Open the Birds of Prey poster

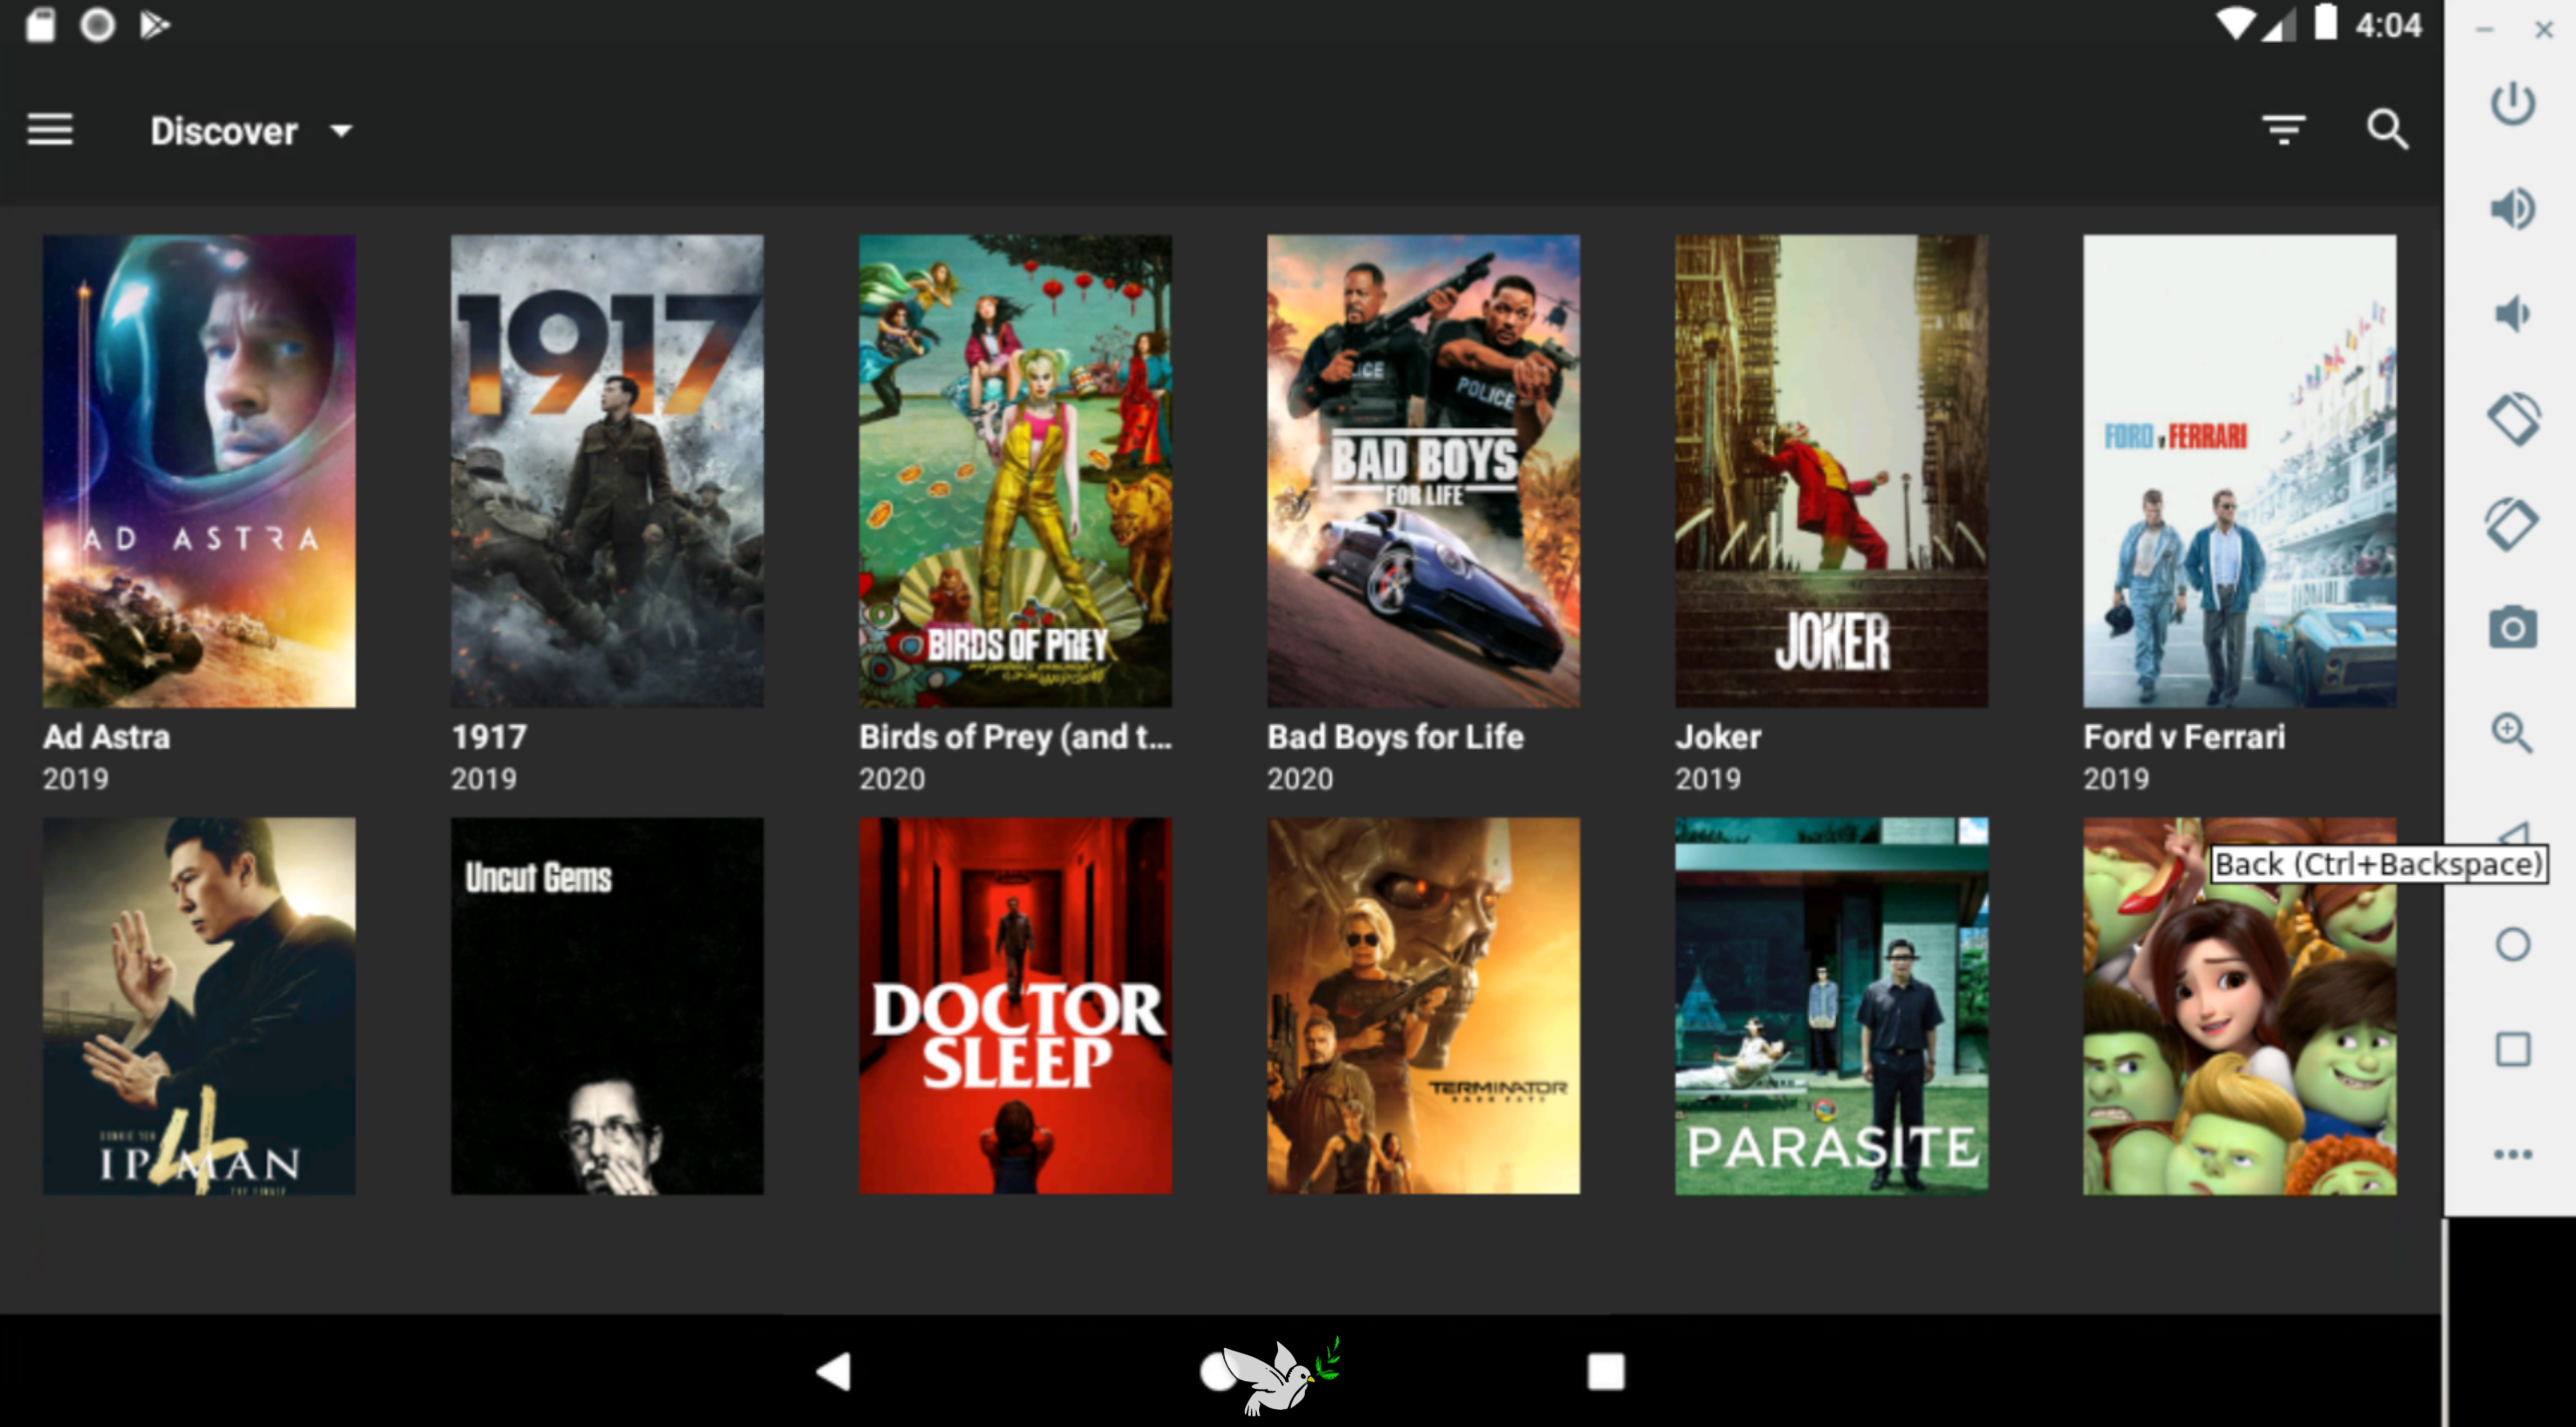click(x=1015, y=471)
